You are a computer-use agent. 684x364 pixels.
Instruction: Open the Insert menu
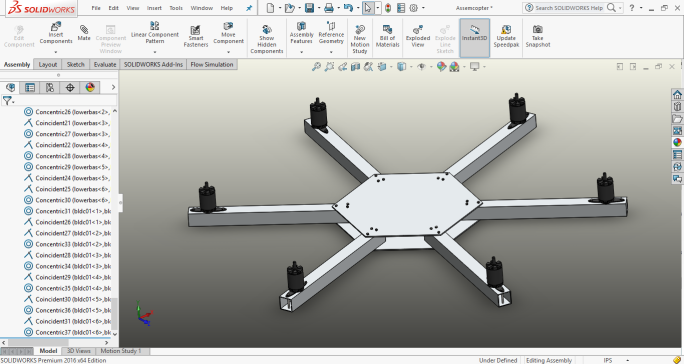[154, 8]
